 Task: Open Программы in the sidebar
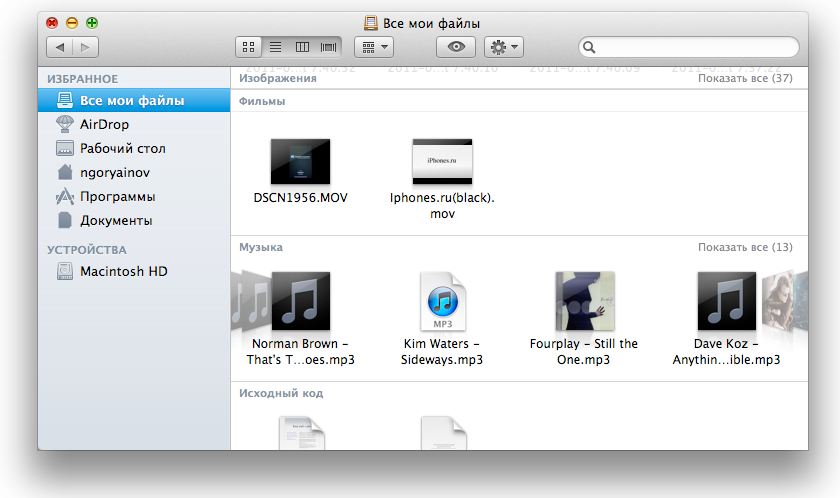click(117, 196)
